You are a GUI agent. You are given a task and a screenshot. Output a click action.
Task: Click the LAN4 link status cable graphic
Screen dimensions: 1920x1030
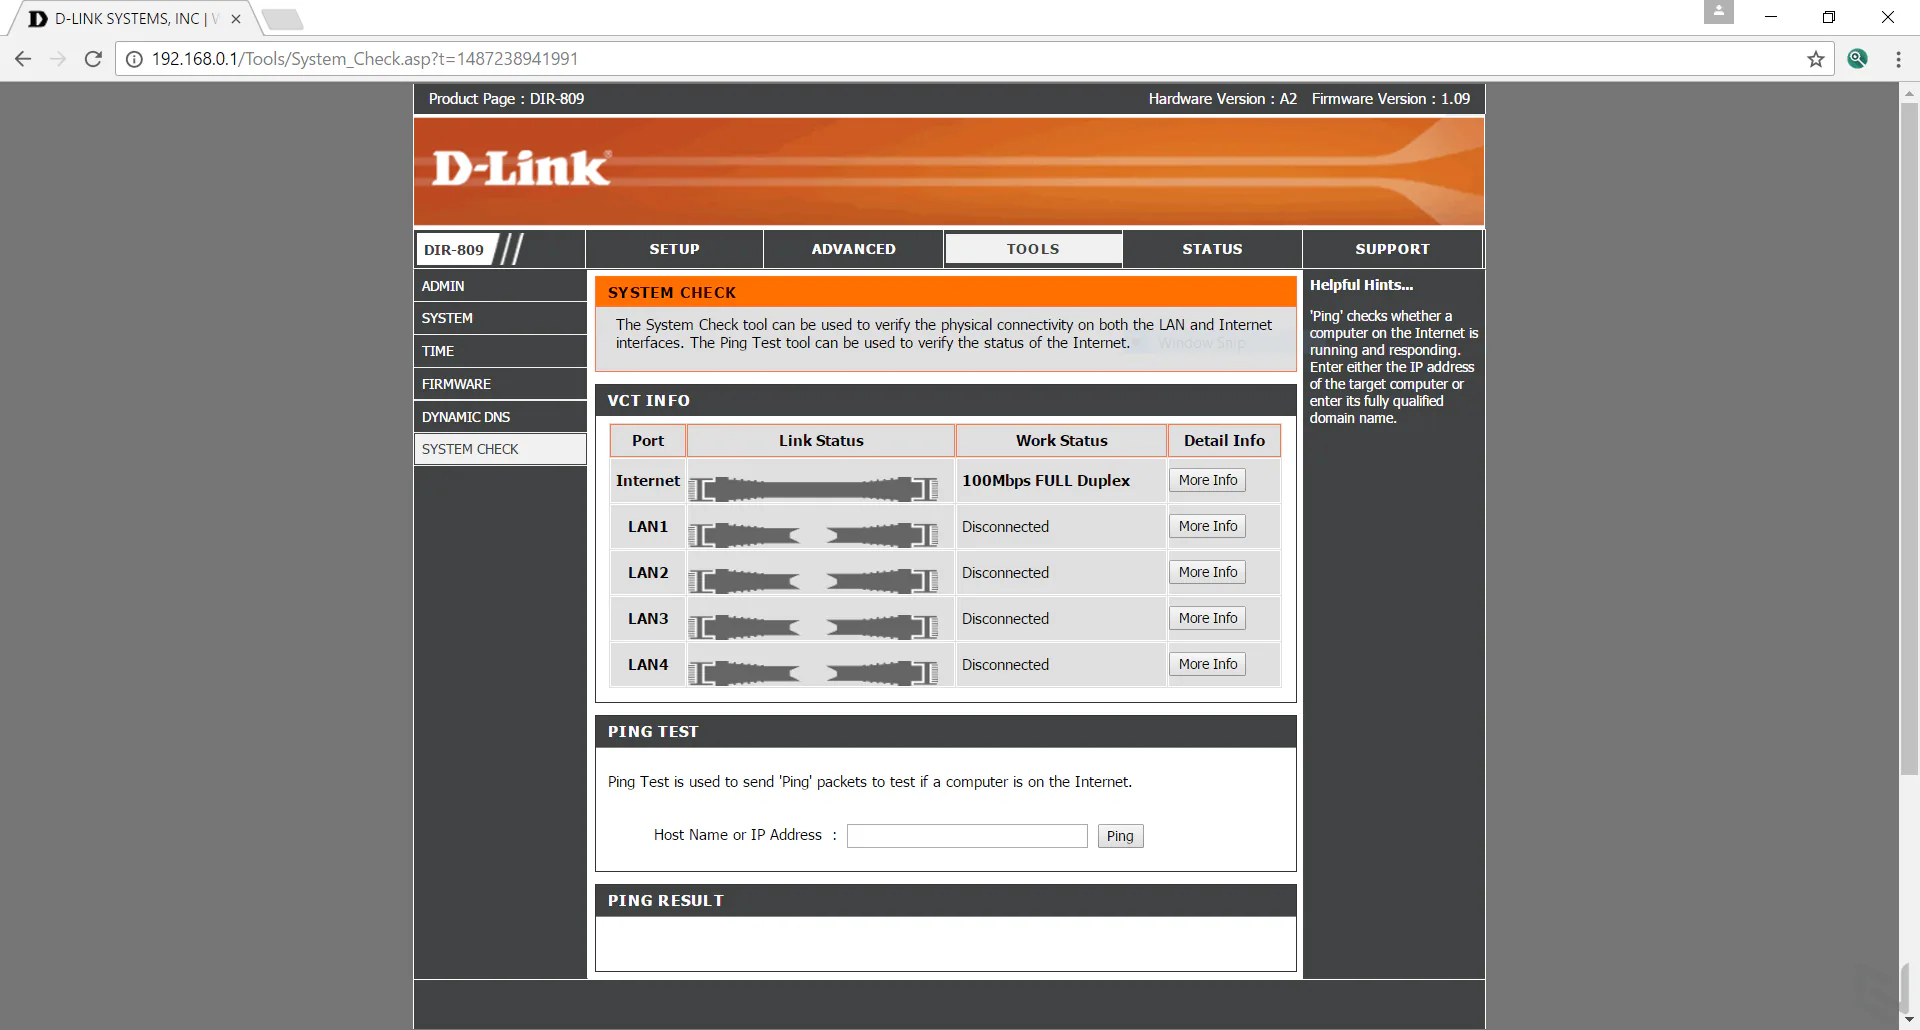[x=813, y=673]
